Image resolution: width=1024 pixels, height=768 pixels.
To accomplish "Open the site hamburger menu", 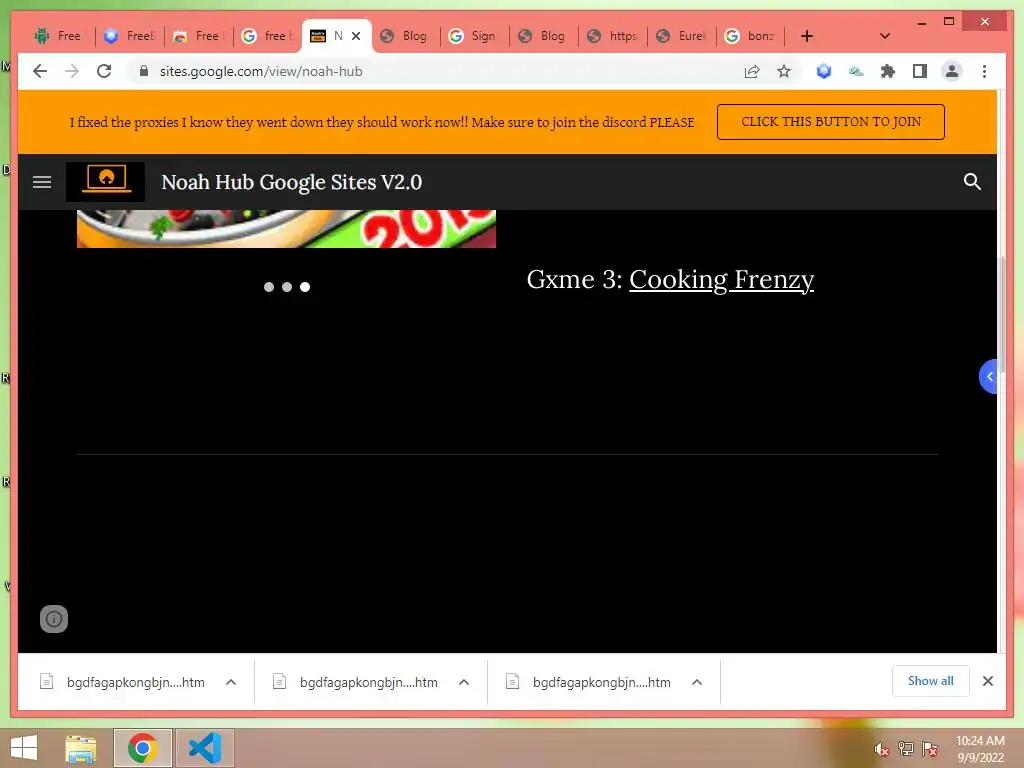I will click(42, 182).
